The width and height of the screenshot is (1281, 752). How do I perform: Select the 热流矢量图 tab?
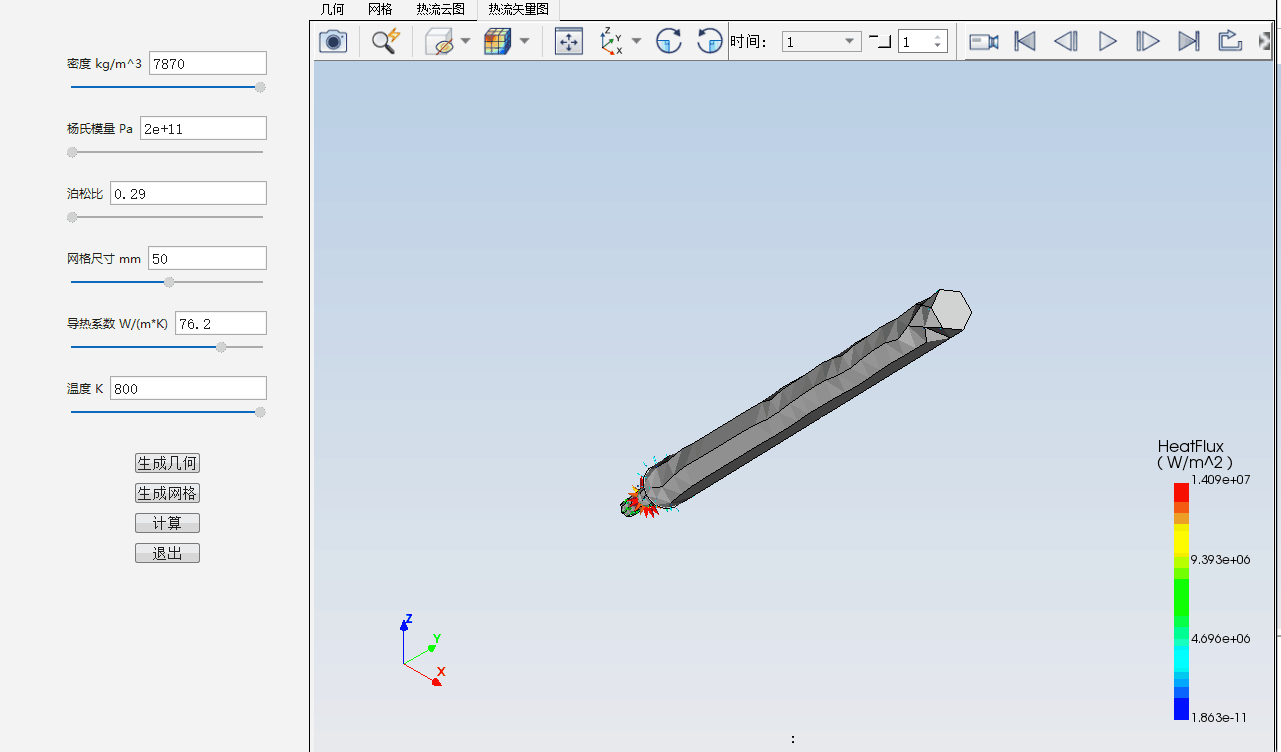coord(518,9)
